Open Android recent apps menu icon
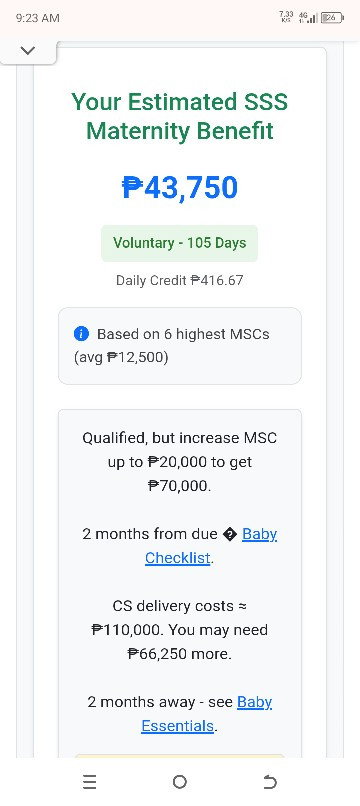 pos(89,782)
